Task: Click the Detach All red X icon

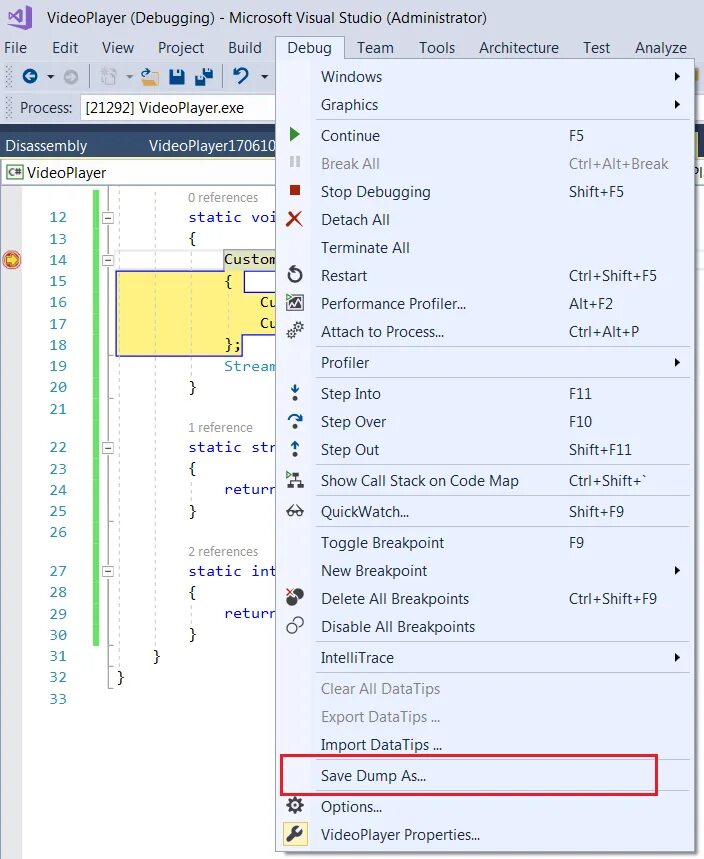Action: click(x=294, y=219)
